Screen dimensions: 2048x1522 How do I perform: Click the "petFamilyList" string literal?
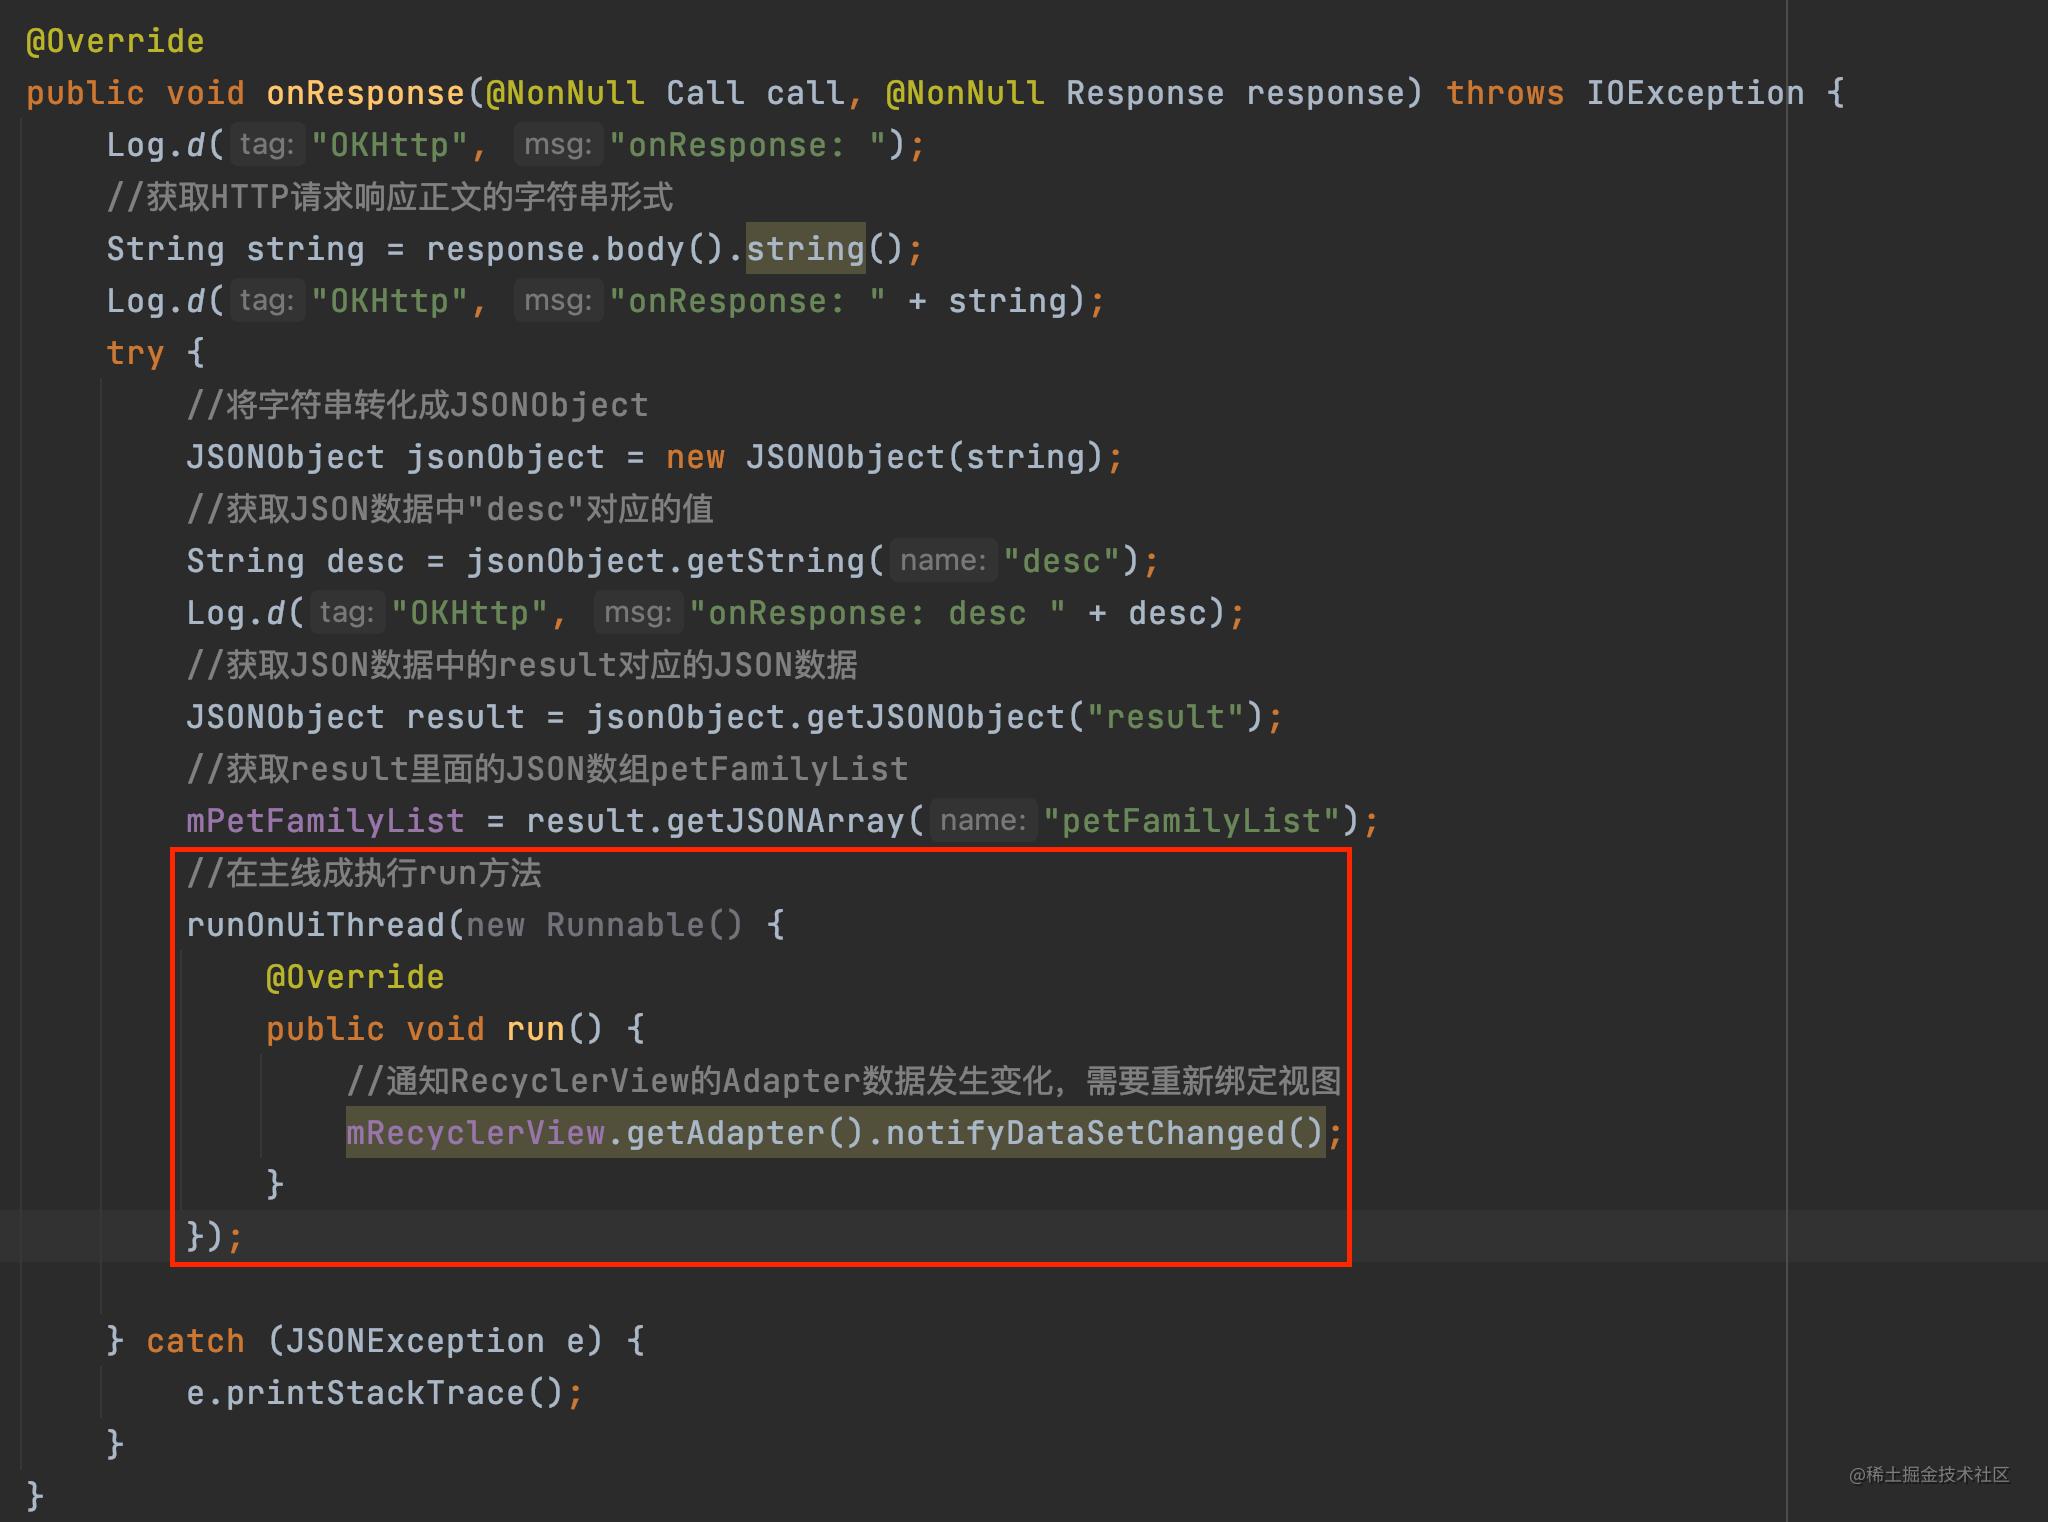tap(1191, 821)
